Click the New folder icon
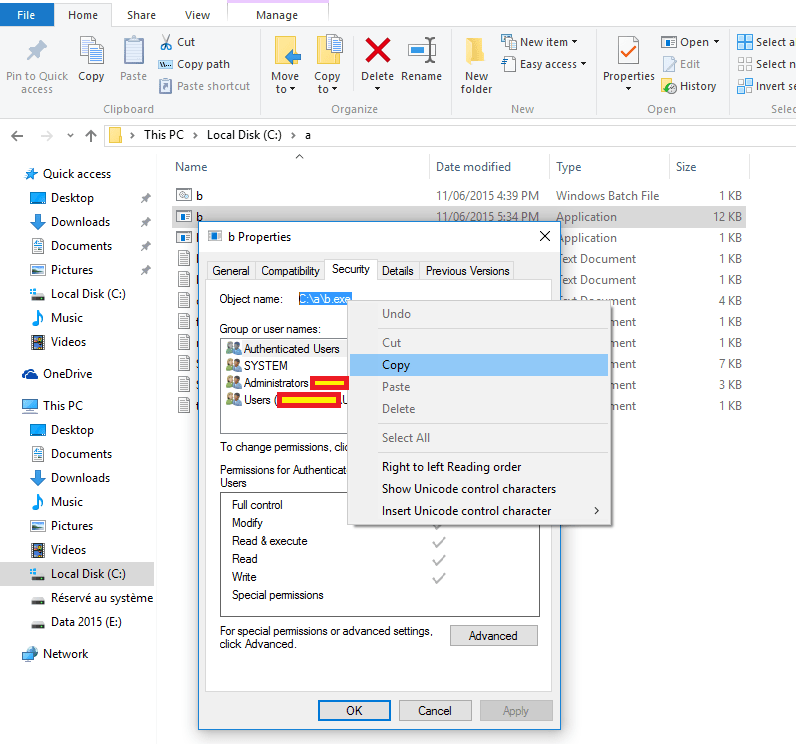Image resolution: width=796 pixels, height=744 pixels. pyautogui.click(x=476, y=51)
